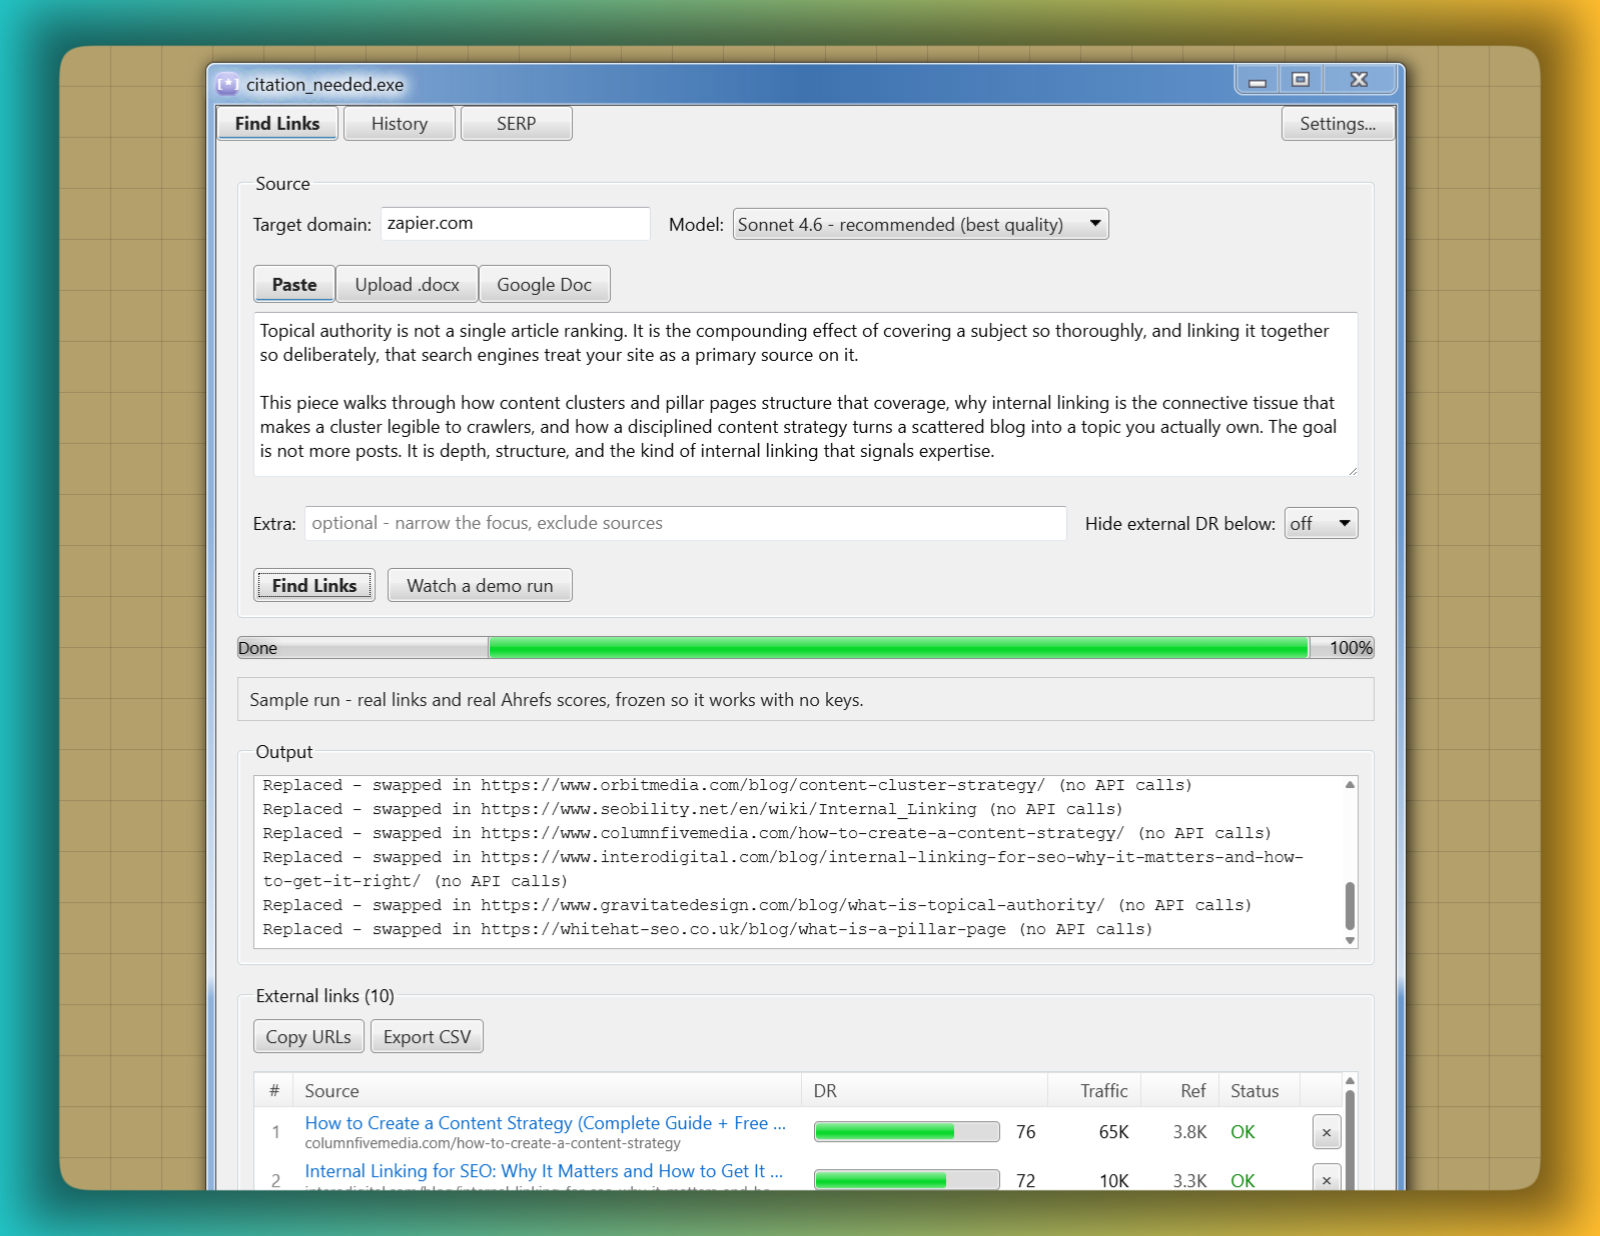The width and height of the screenshot is (1600, 1236).
Task: Click the 10K traffic value in row 2
Action: click(x=1114, y=1180)
